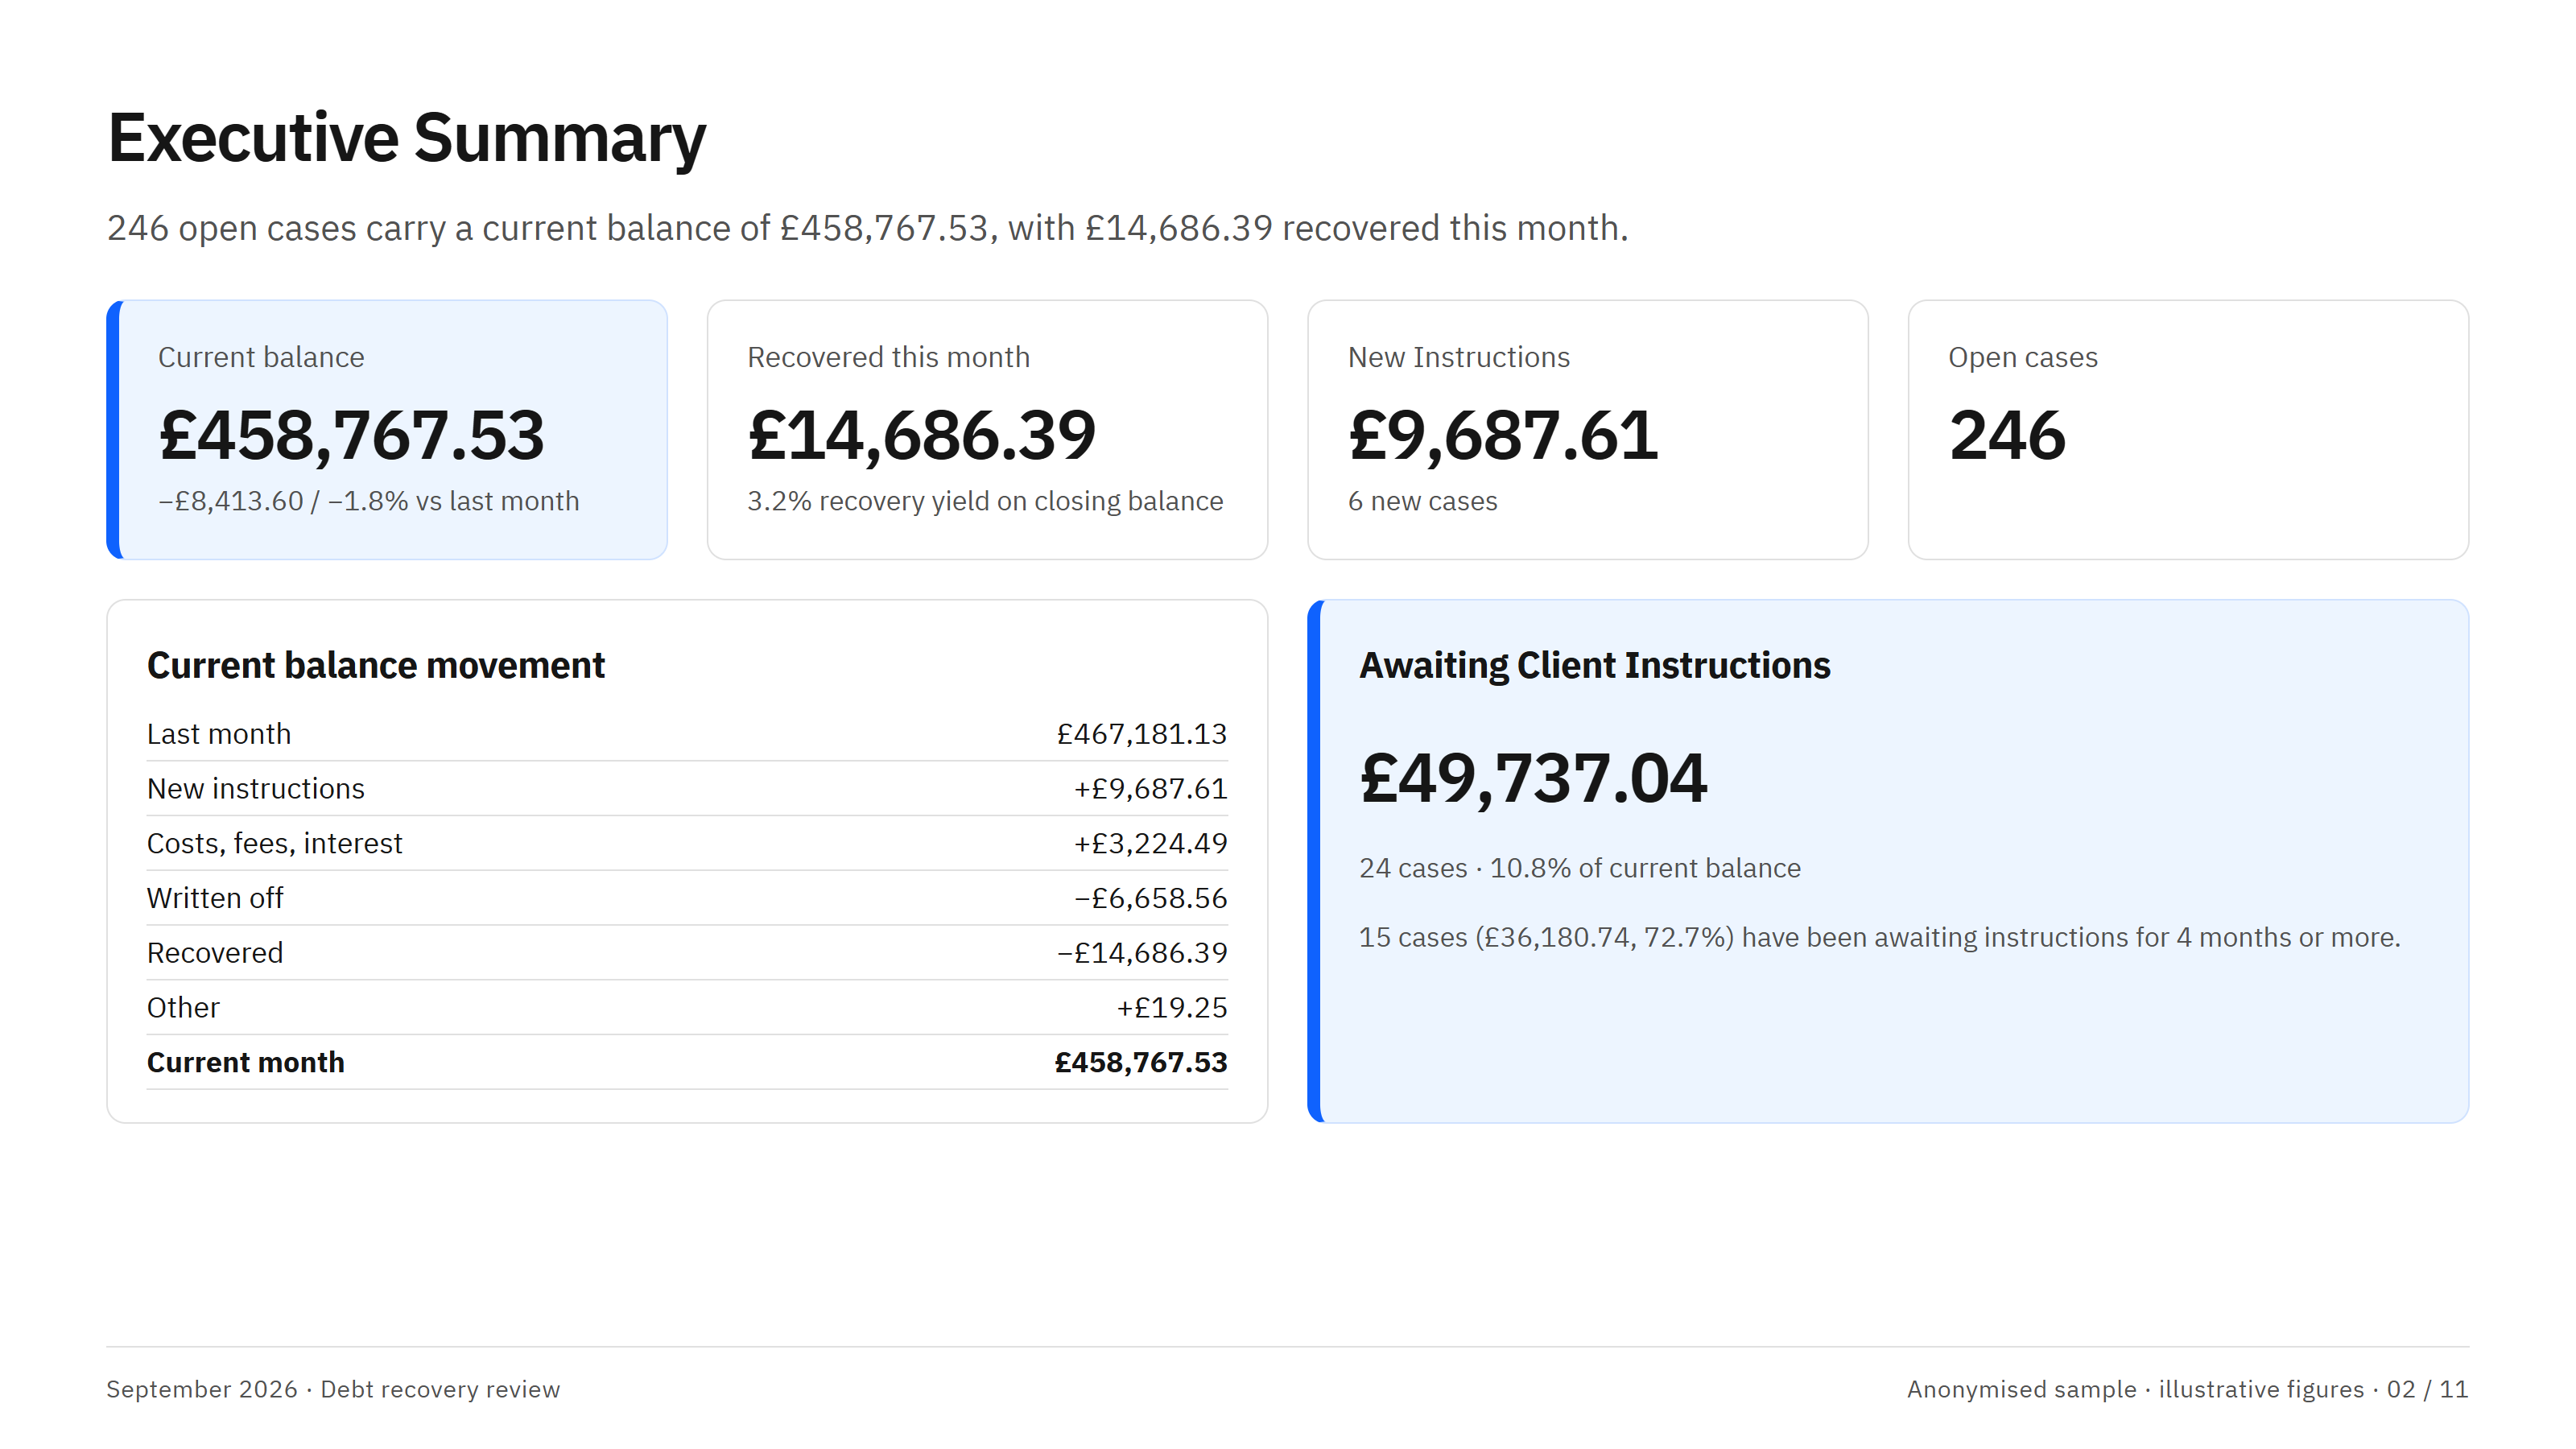Image resolution: width=2576 pixels, height=1449 pixels.
Task: Click the Recovered row label in table
Action: pyautogui.click(x=215, y=952)
